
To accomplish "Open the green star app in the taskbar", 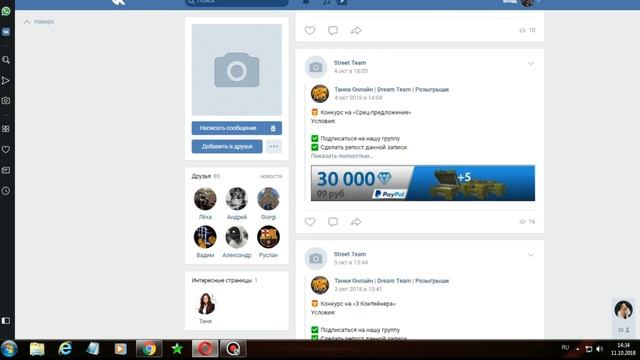I will pos(177,349).
